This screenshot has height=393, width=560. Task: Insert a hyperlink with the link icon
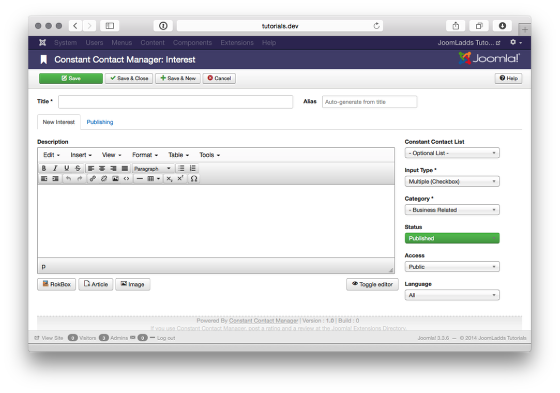coord(92,178)
